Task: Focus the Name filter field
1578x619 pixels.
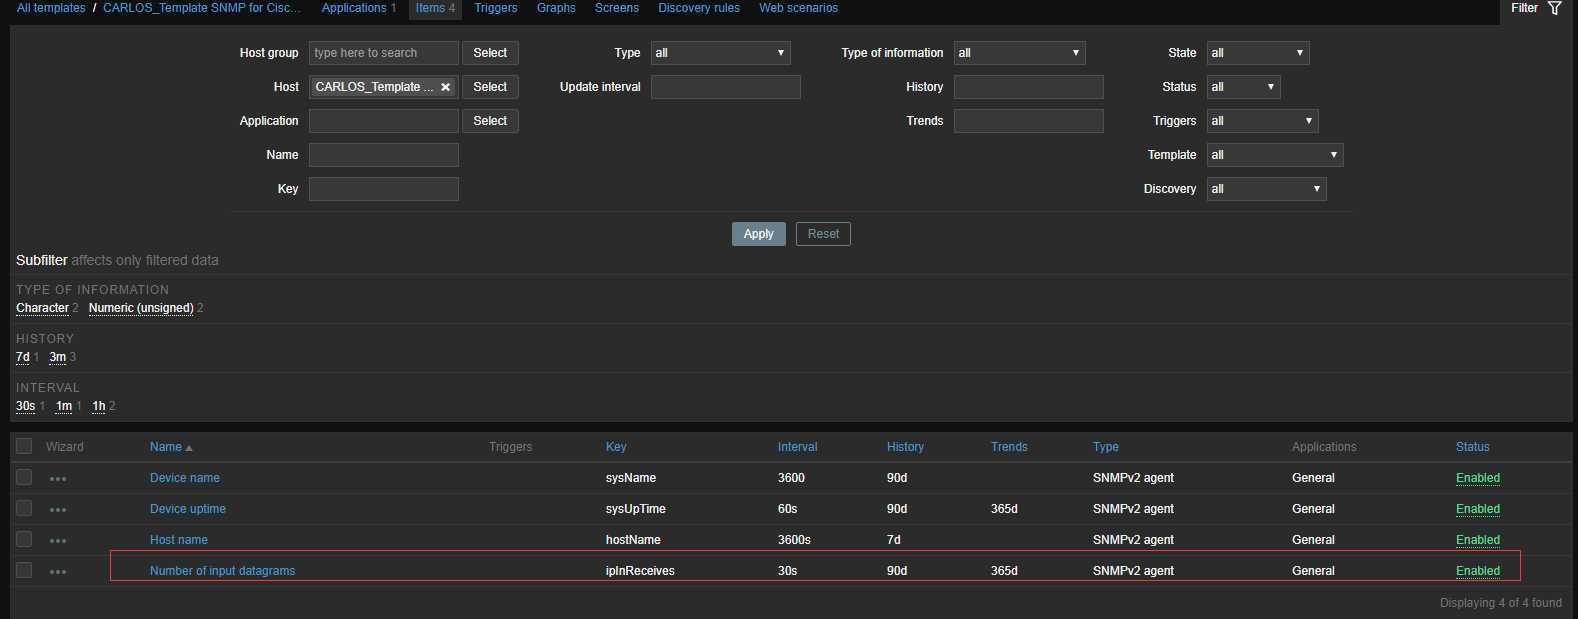Action: [x=384, y=155]
